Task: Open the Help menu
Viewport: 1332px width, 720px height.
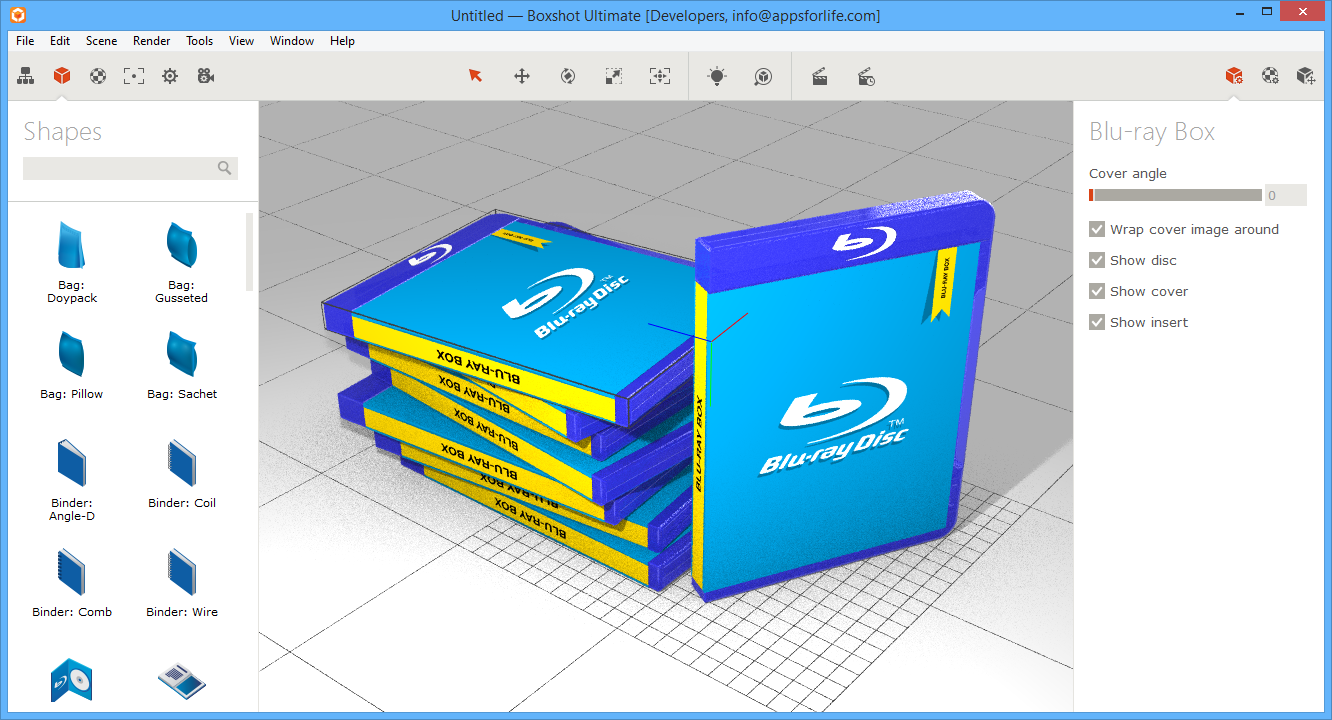Action: click(x=342, y=41)
